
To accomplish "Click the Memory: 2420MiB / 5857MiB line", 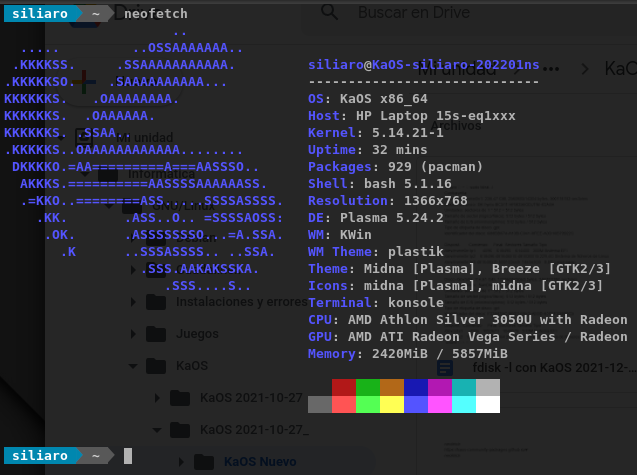I will pos(408,354).
